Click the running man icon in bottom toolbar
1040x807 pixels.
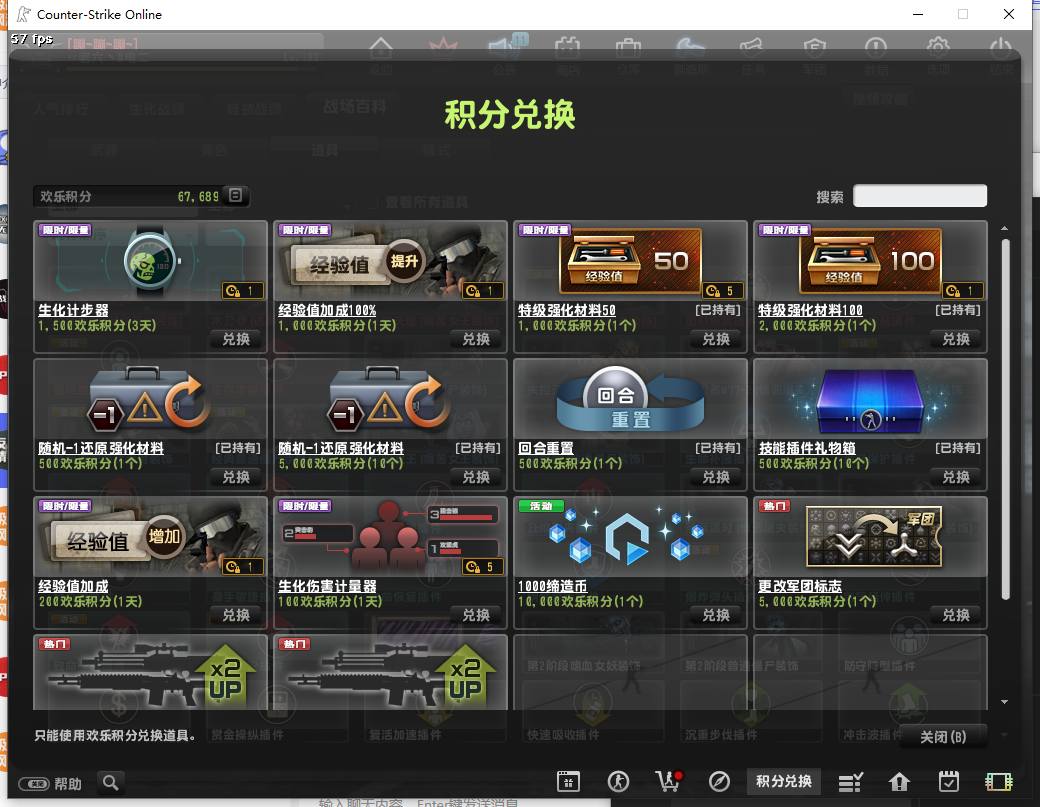click(618, 782)
